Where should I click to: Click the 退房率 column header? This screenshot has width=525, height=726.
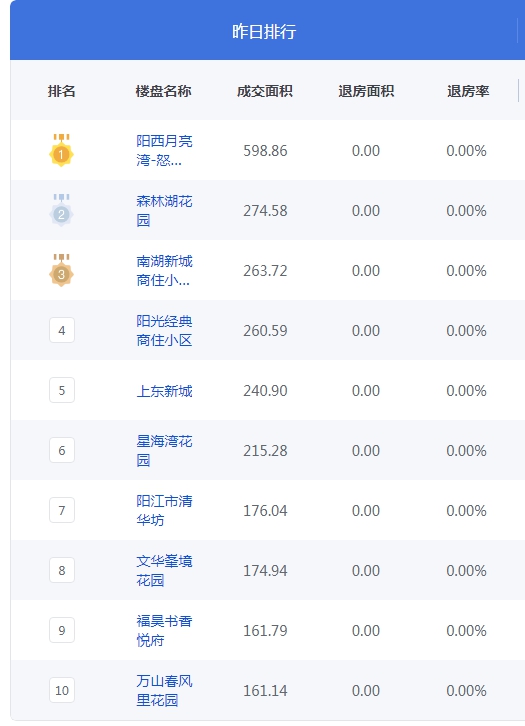[x=468, y=91]
